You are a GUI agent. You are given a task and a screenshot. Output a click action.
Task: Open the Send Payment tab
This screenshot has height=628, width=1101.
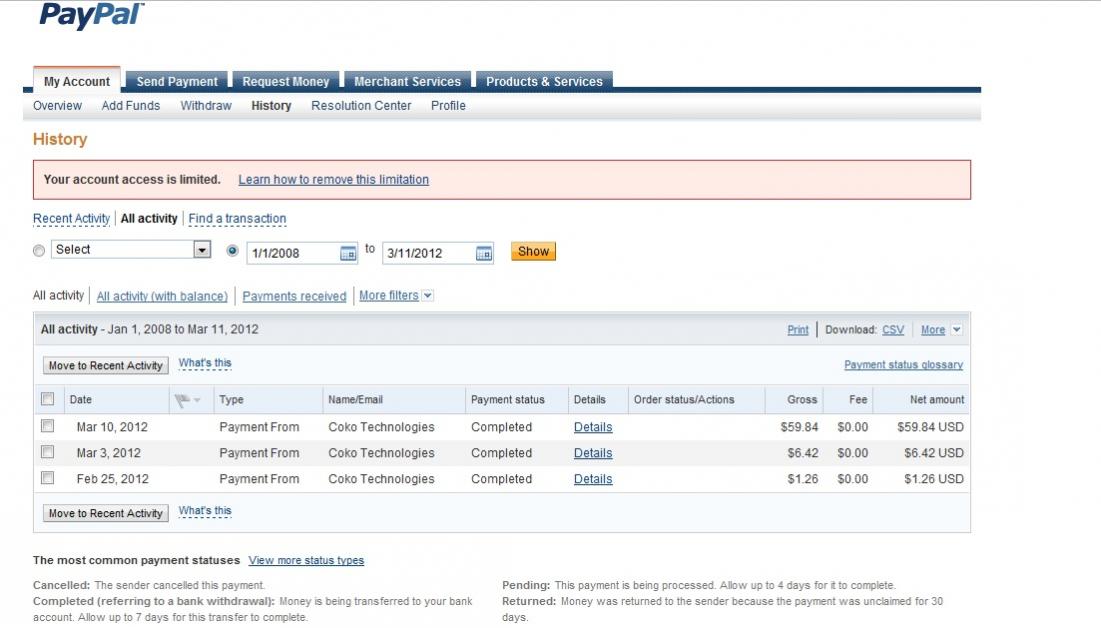177,81
